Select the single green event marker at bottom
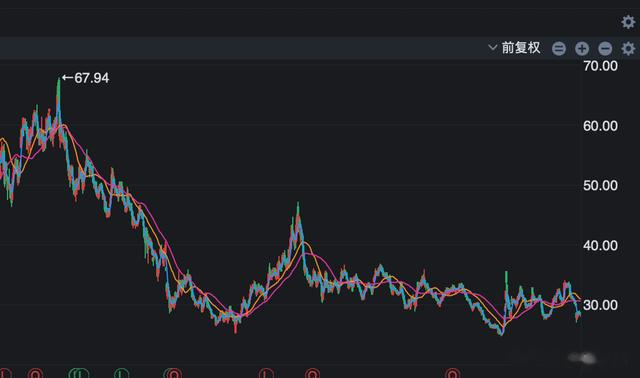This screenshot has height=378, width=640. click(121, 374)
